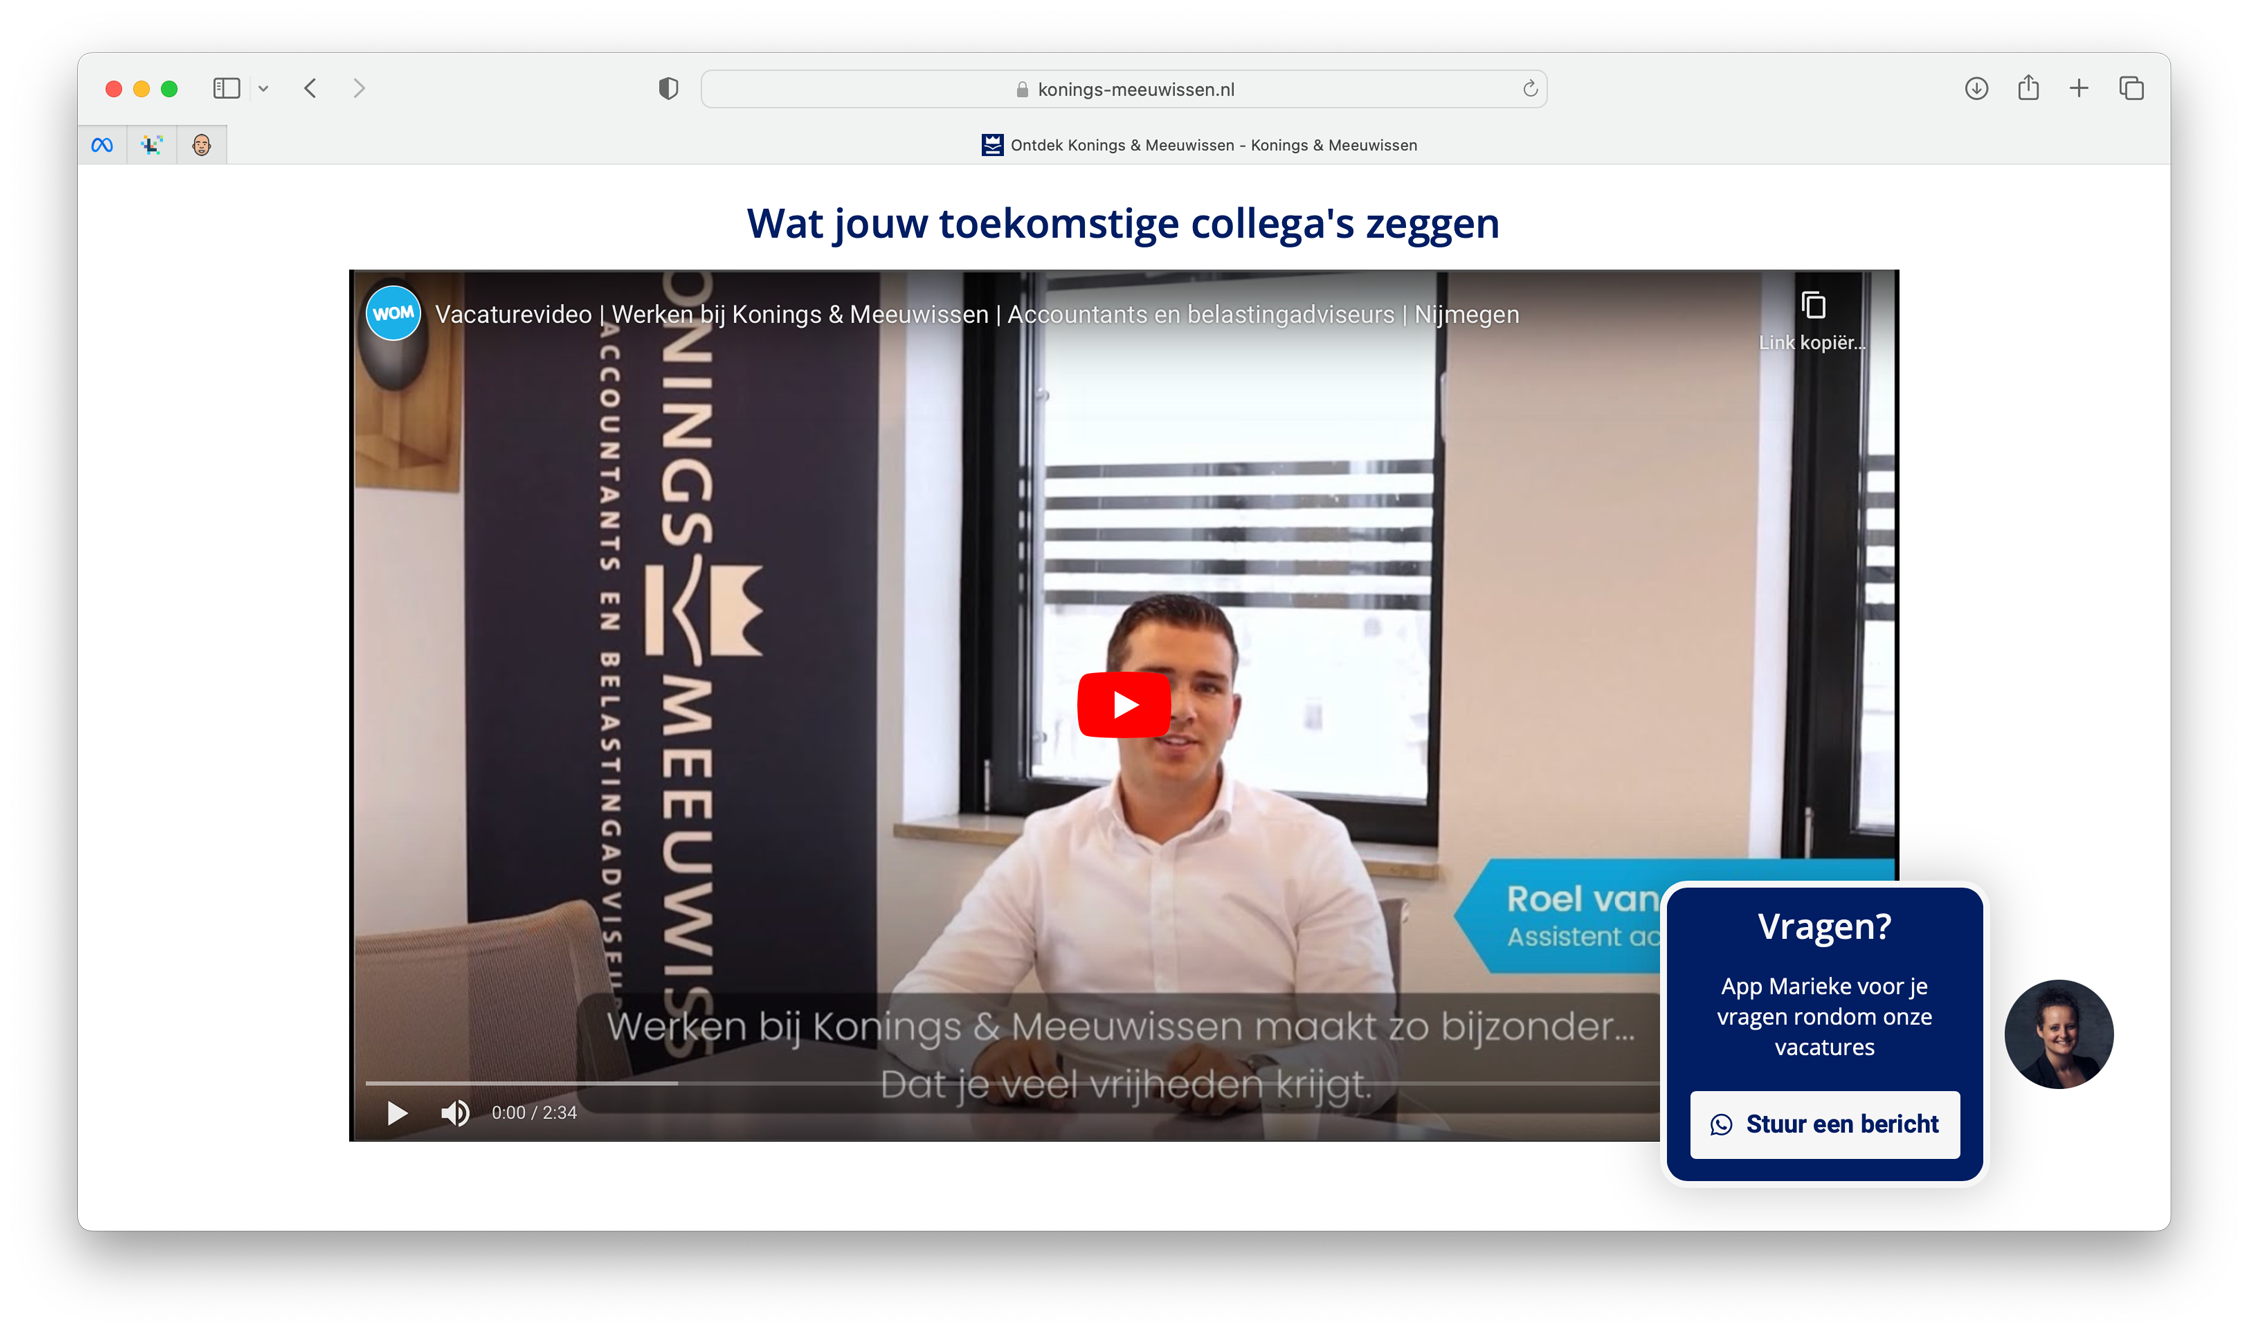Open a new tab with plus icon
The height and width of the screenshot is (1333, 2248).
pos(2079,88)
